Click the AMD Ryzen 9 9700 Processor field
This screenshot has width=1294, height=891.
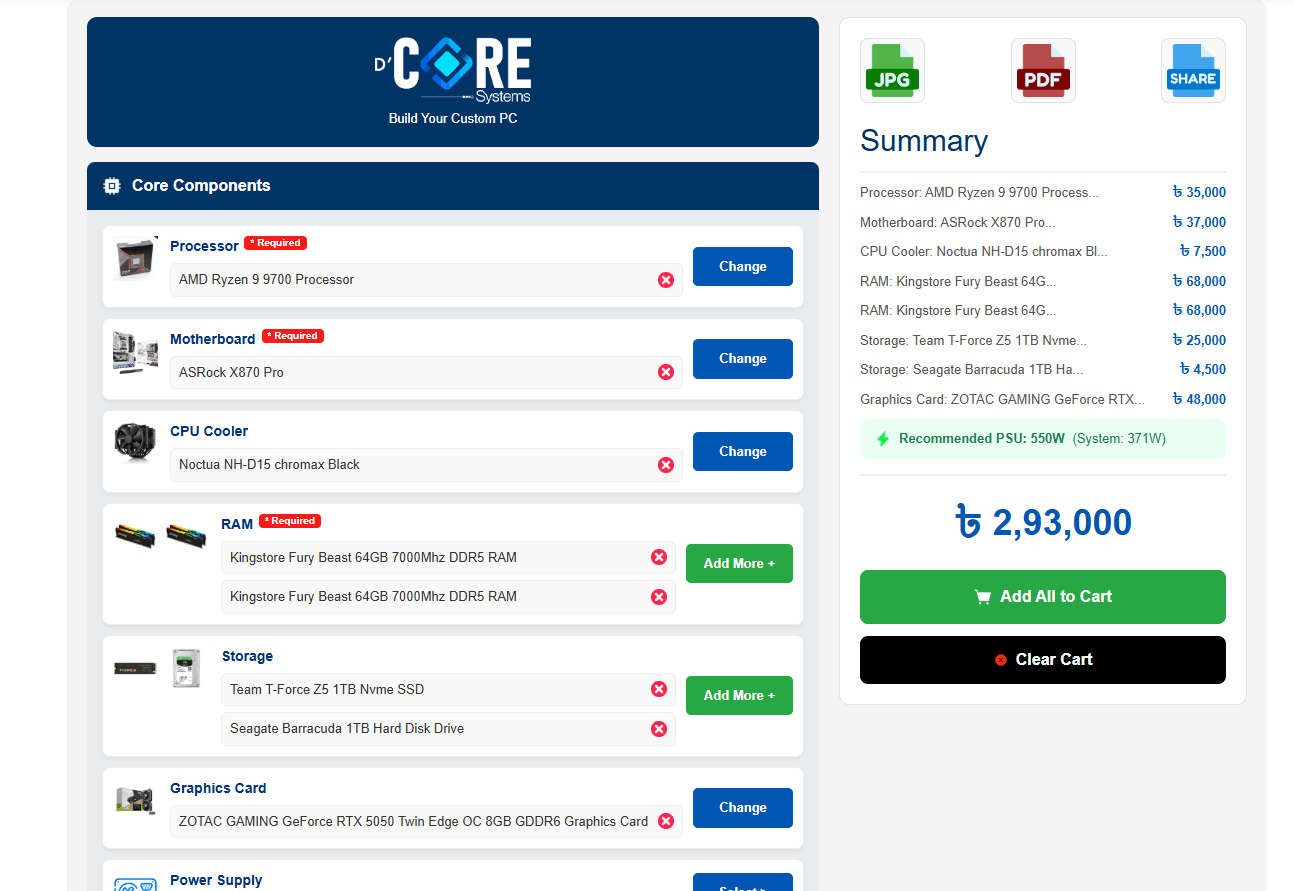[426, 280]
